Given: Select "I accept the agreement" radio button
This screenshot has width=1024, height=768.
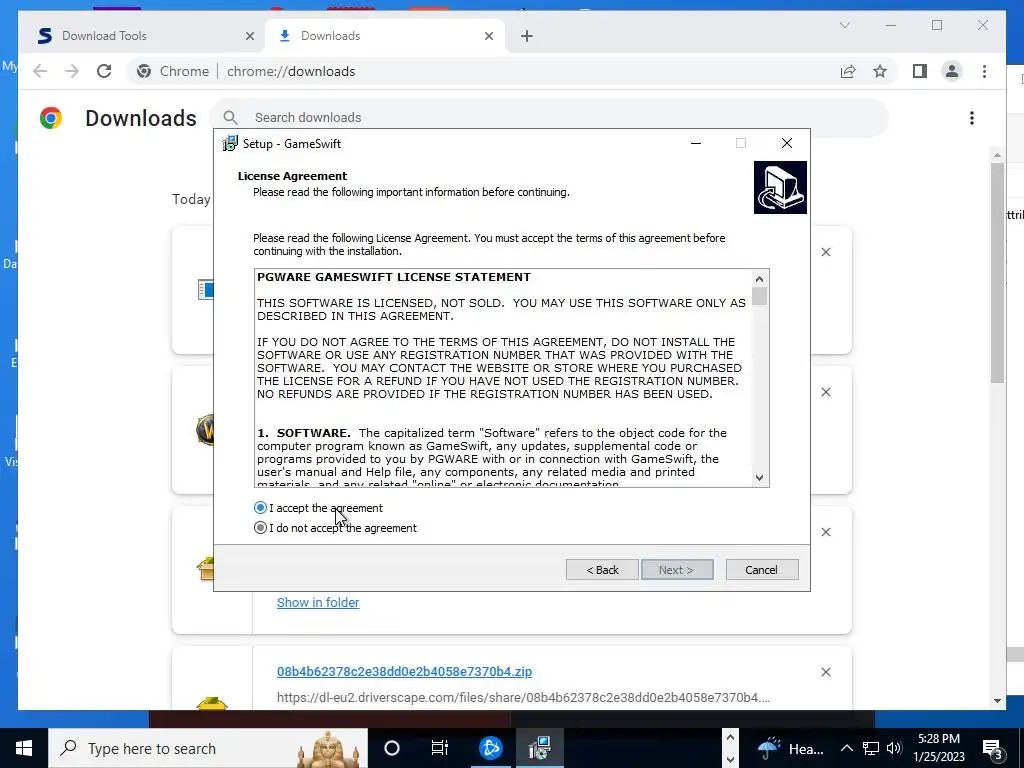Looking at the screenshot, I should pyautogui.click(x=261, y=507).
